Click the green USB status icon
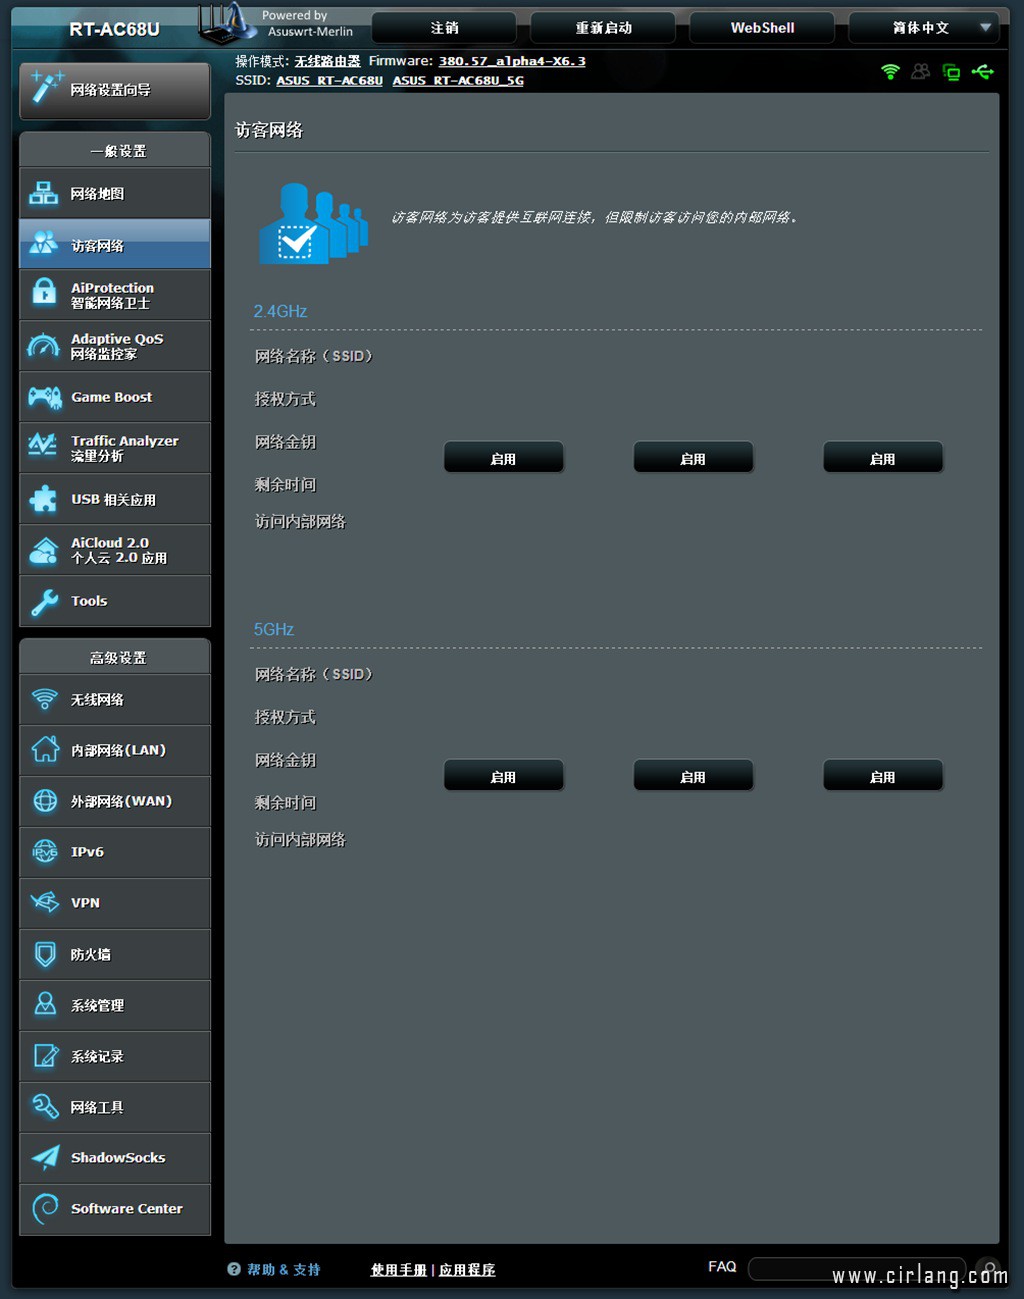Image resolution: width=1024 pixels, height=1299 pixels. click(982, 72)
